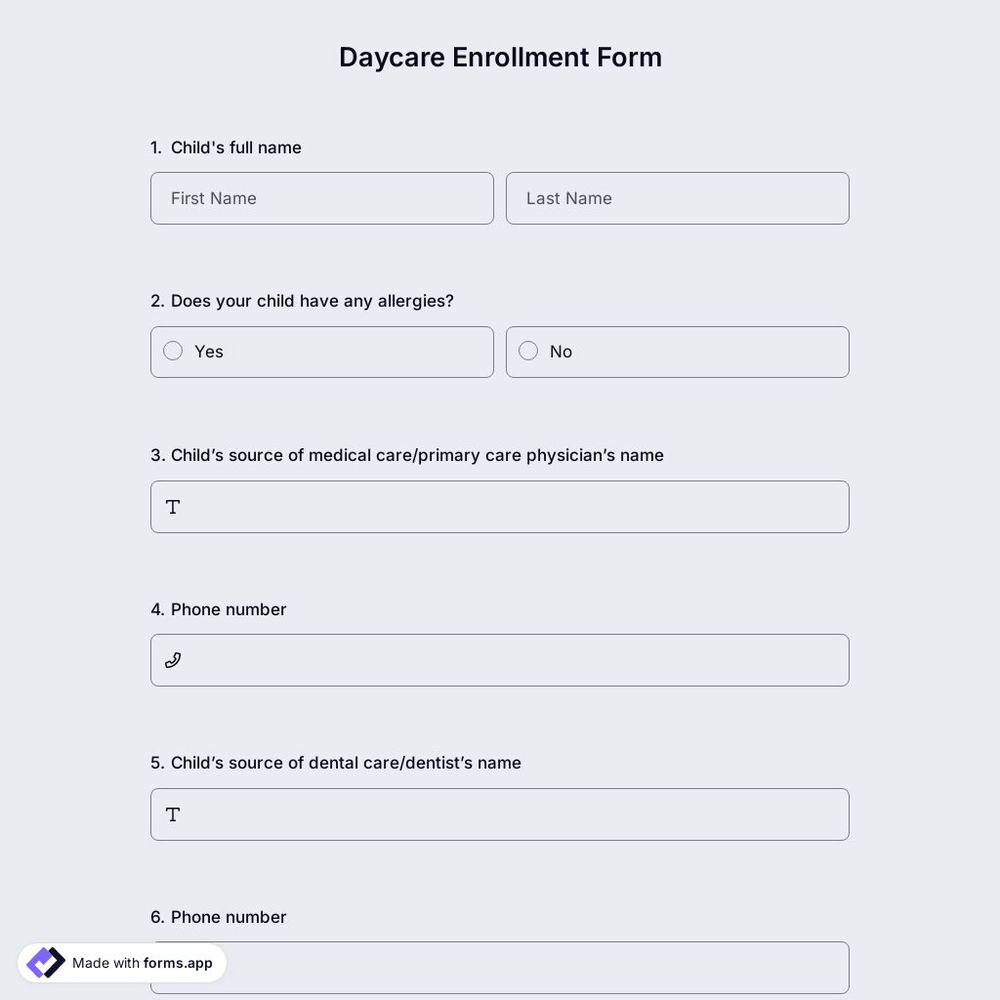The width and height of the screenshot is (1000, 1000).
Task: Click the question 5 dental care label
Action: pos(336,762)
